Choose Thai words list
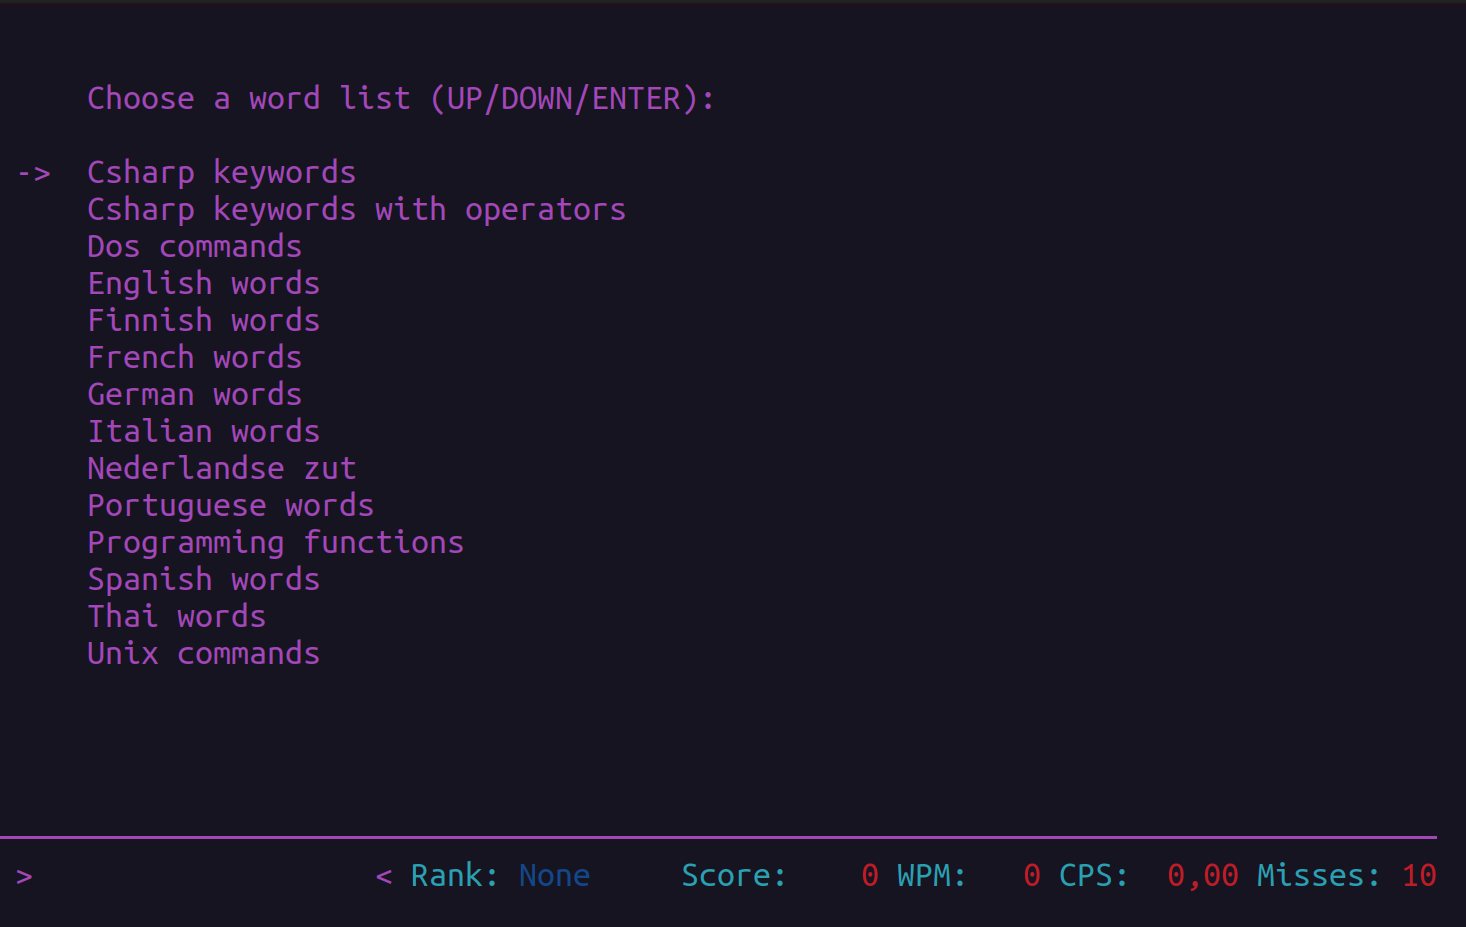This screenshot has width=1466, height=927. (176, 617)
